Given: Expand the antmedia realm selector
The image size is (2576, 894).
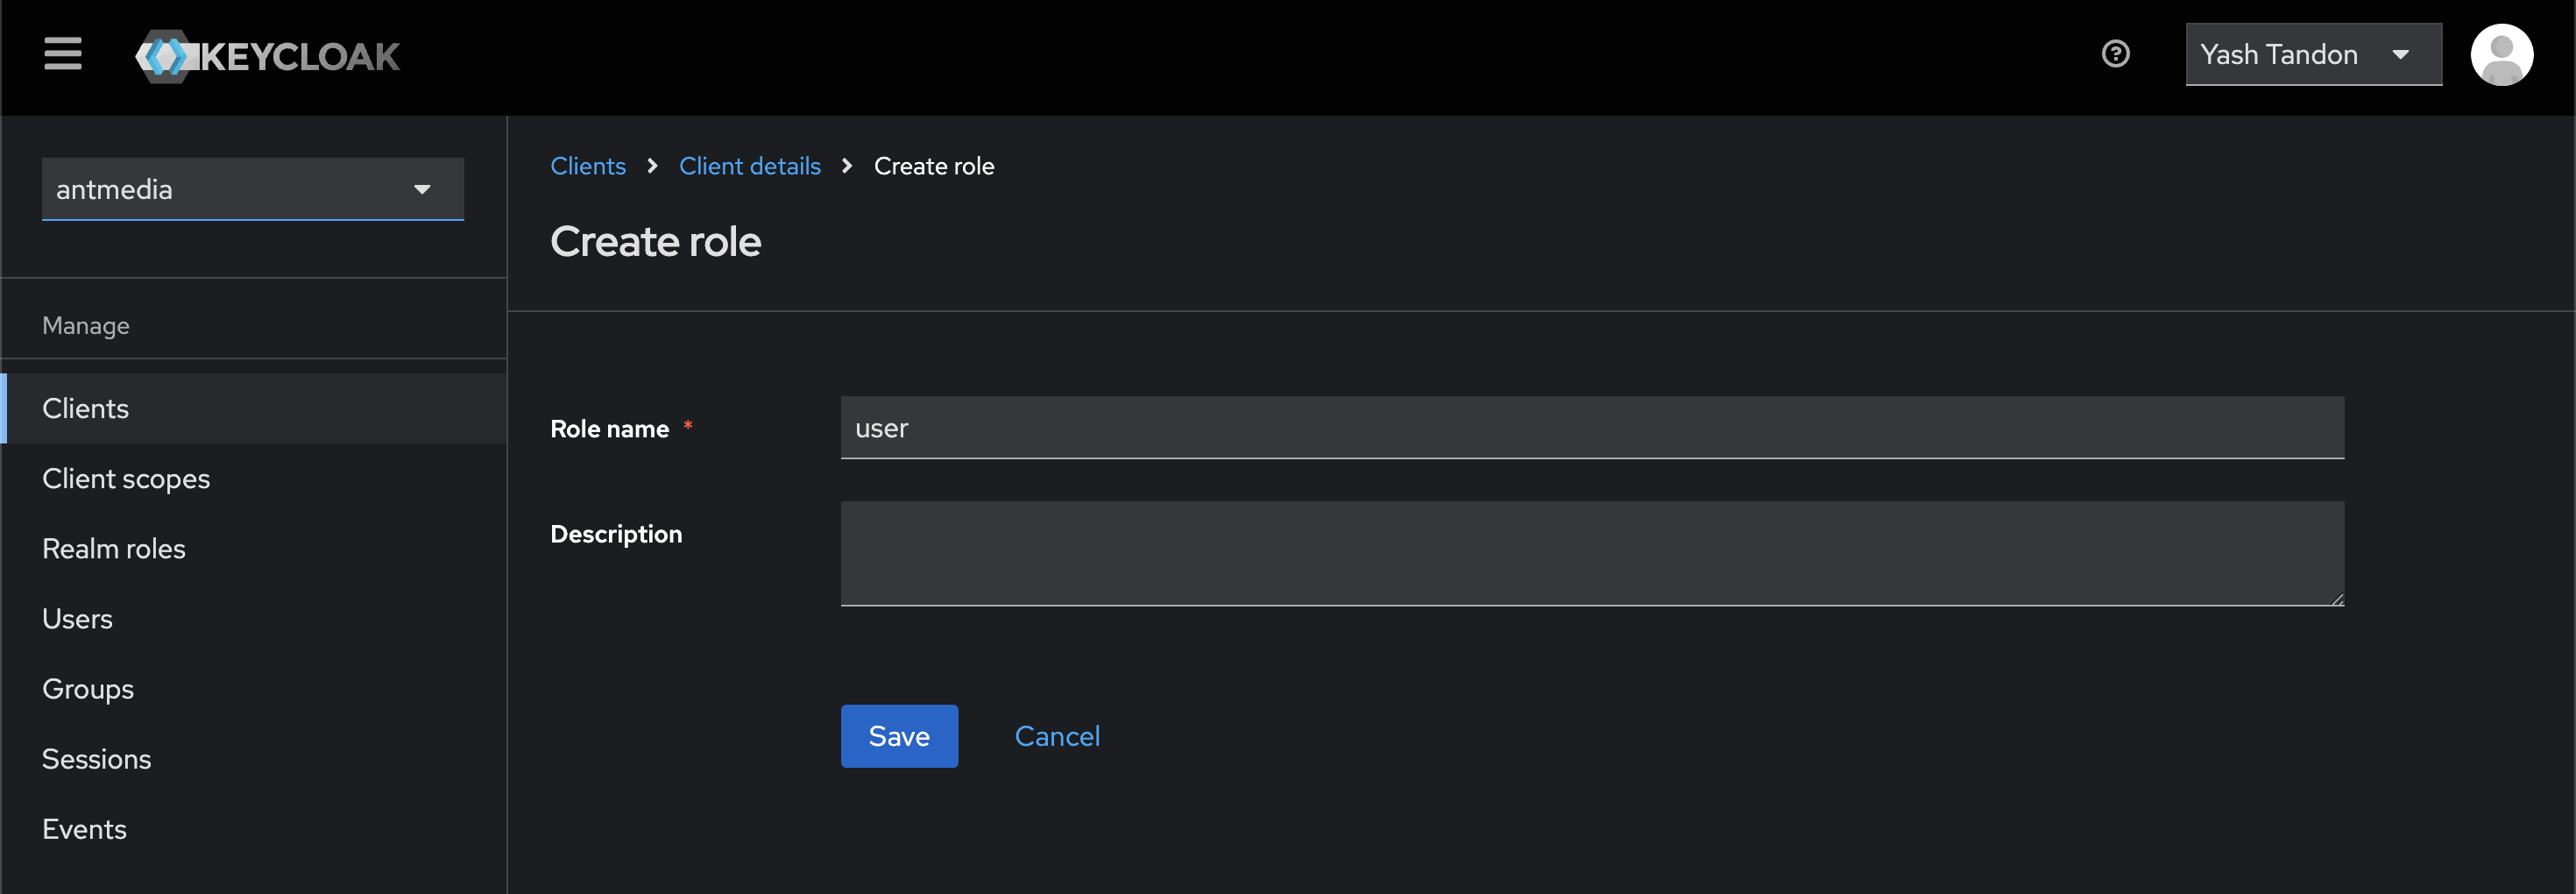Looking at the screenshot, I should click(253, 189).
